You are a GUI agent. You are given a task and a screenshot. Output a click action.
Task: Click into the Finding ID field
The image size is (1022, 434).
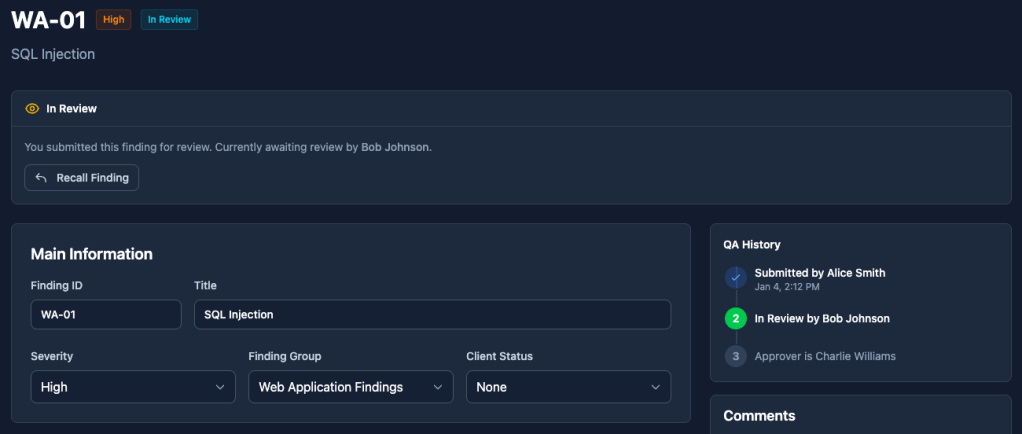[106, 314]
